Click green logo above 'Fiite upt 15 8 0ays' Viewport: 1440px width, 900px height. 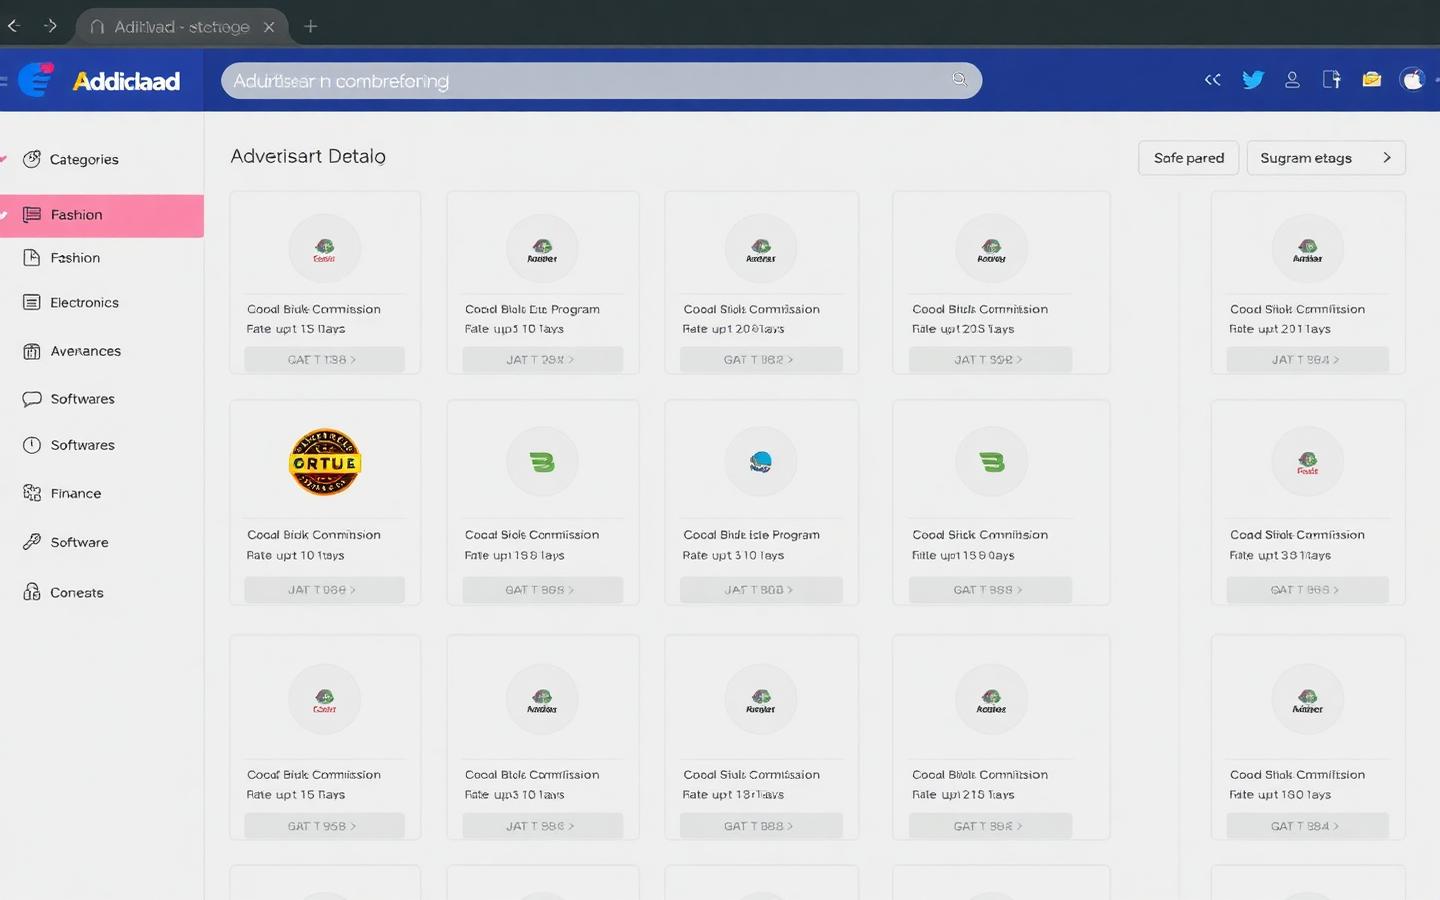click(x=992, y=462)
